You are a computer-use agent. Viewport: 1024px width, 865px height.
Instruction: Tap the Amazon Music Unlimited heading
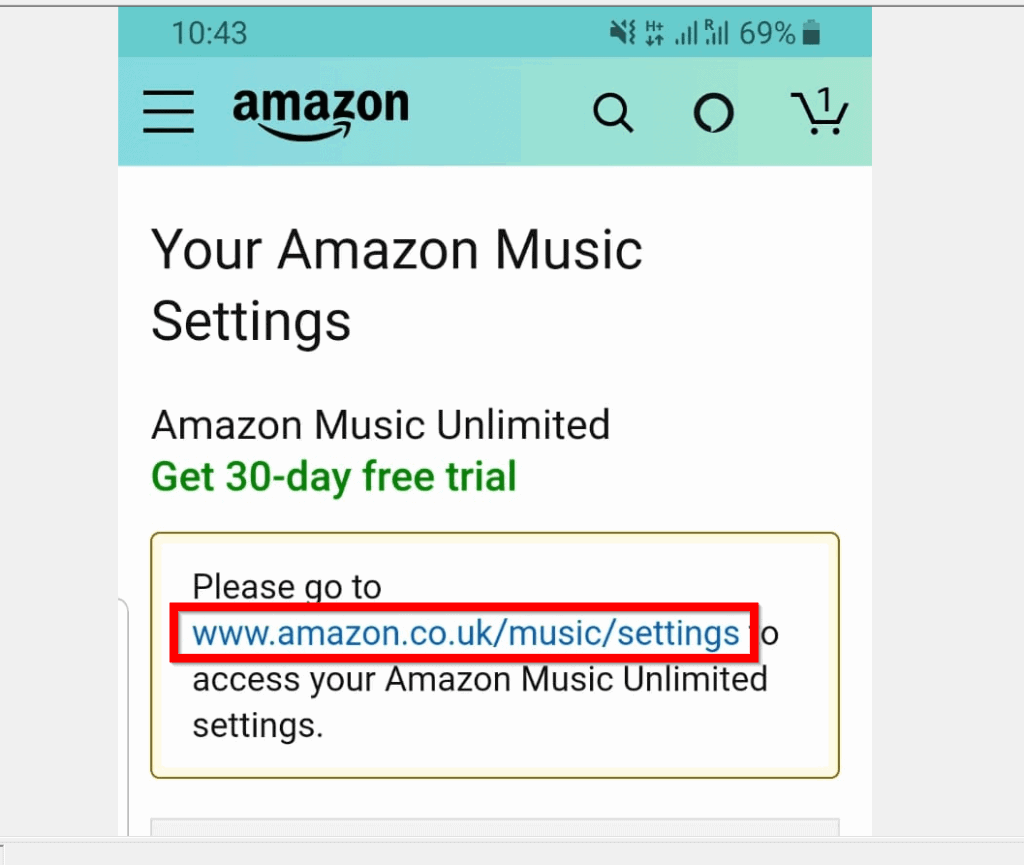(380, 424)
